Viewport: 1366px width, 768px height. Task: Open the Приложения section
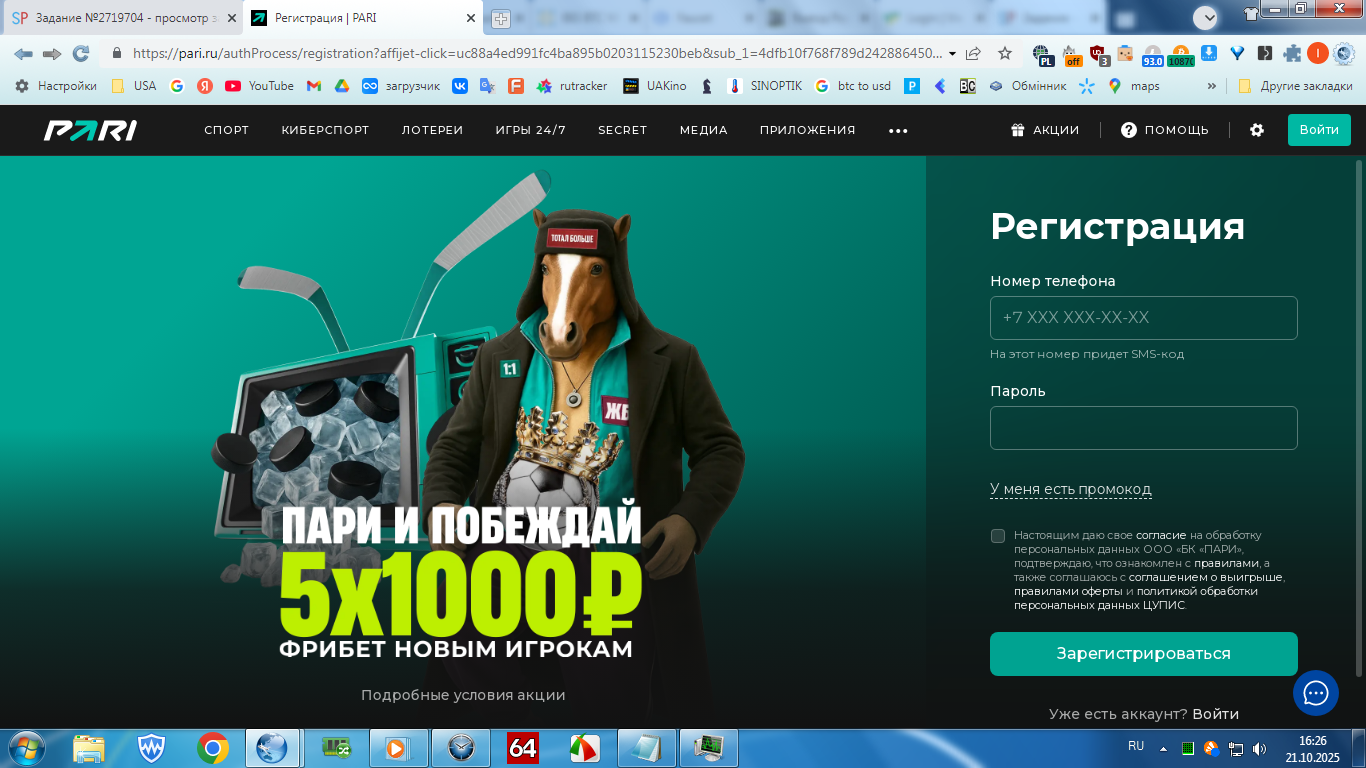coord(807,130)
